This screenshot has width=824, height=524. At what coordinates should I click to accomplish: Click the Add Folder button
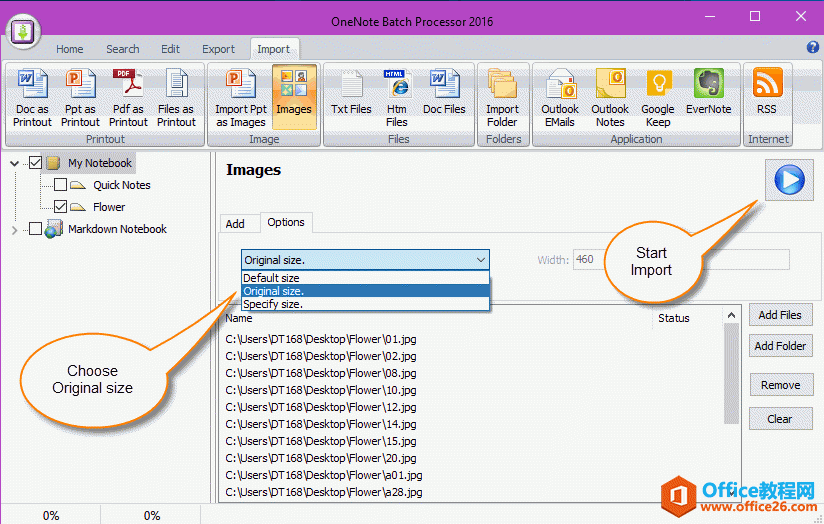coord(781,346)
